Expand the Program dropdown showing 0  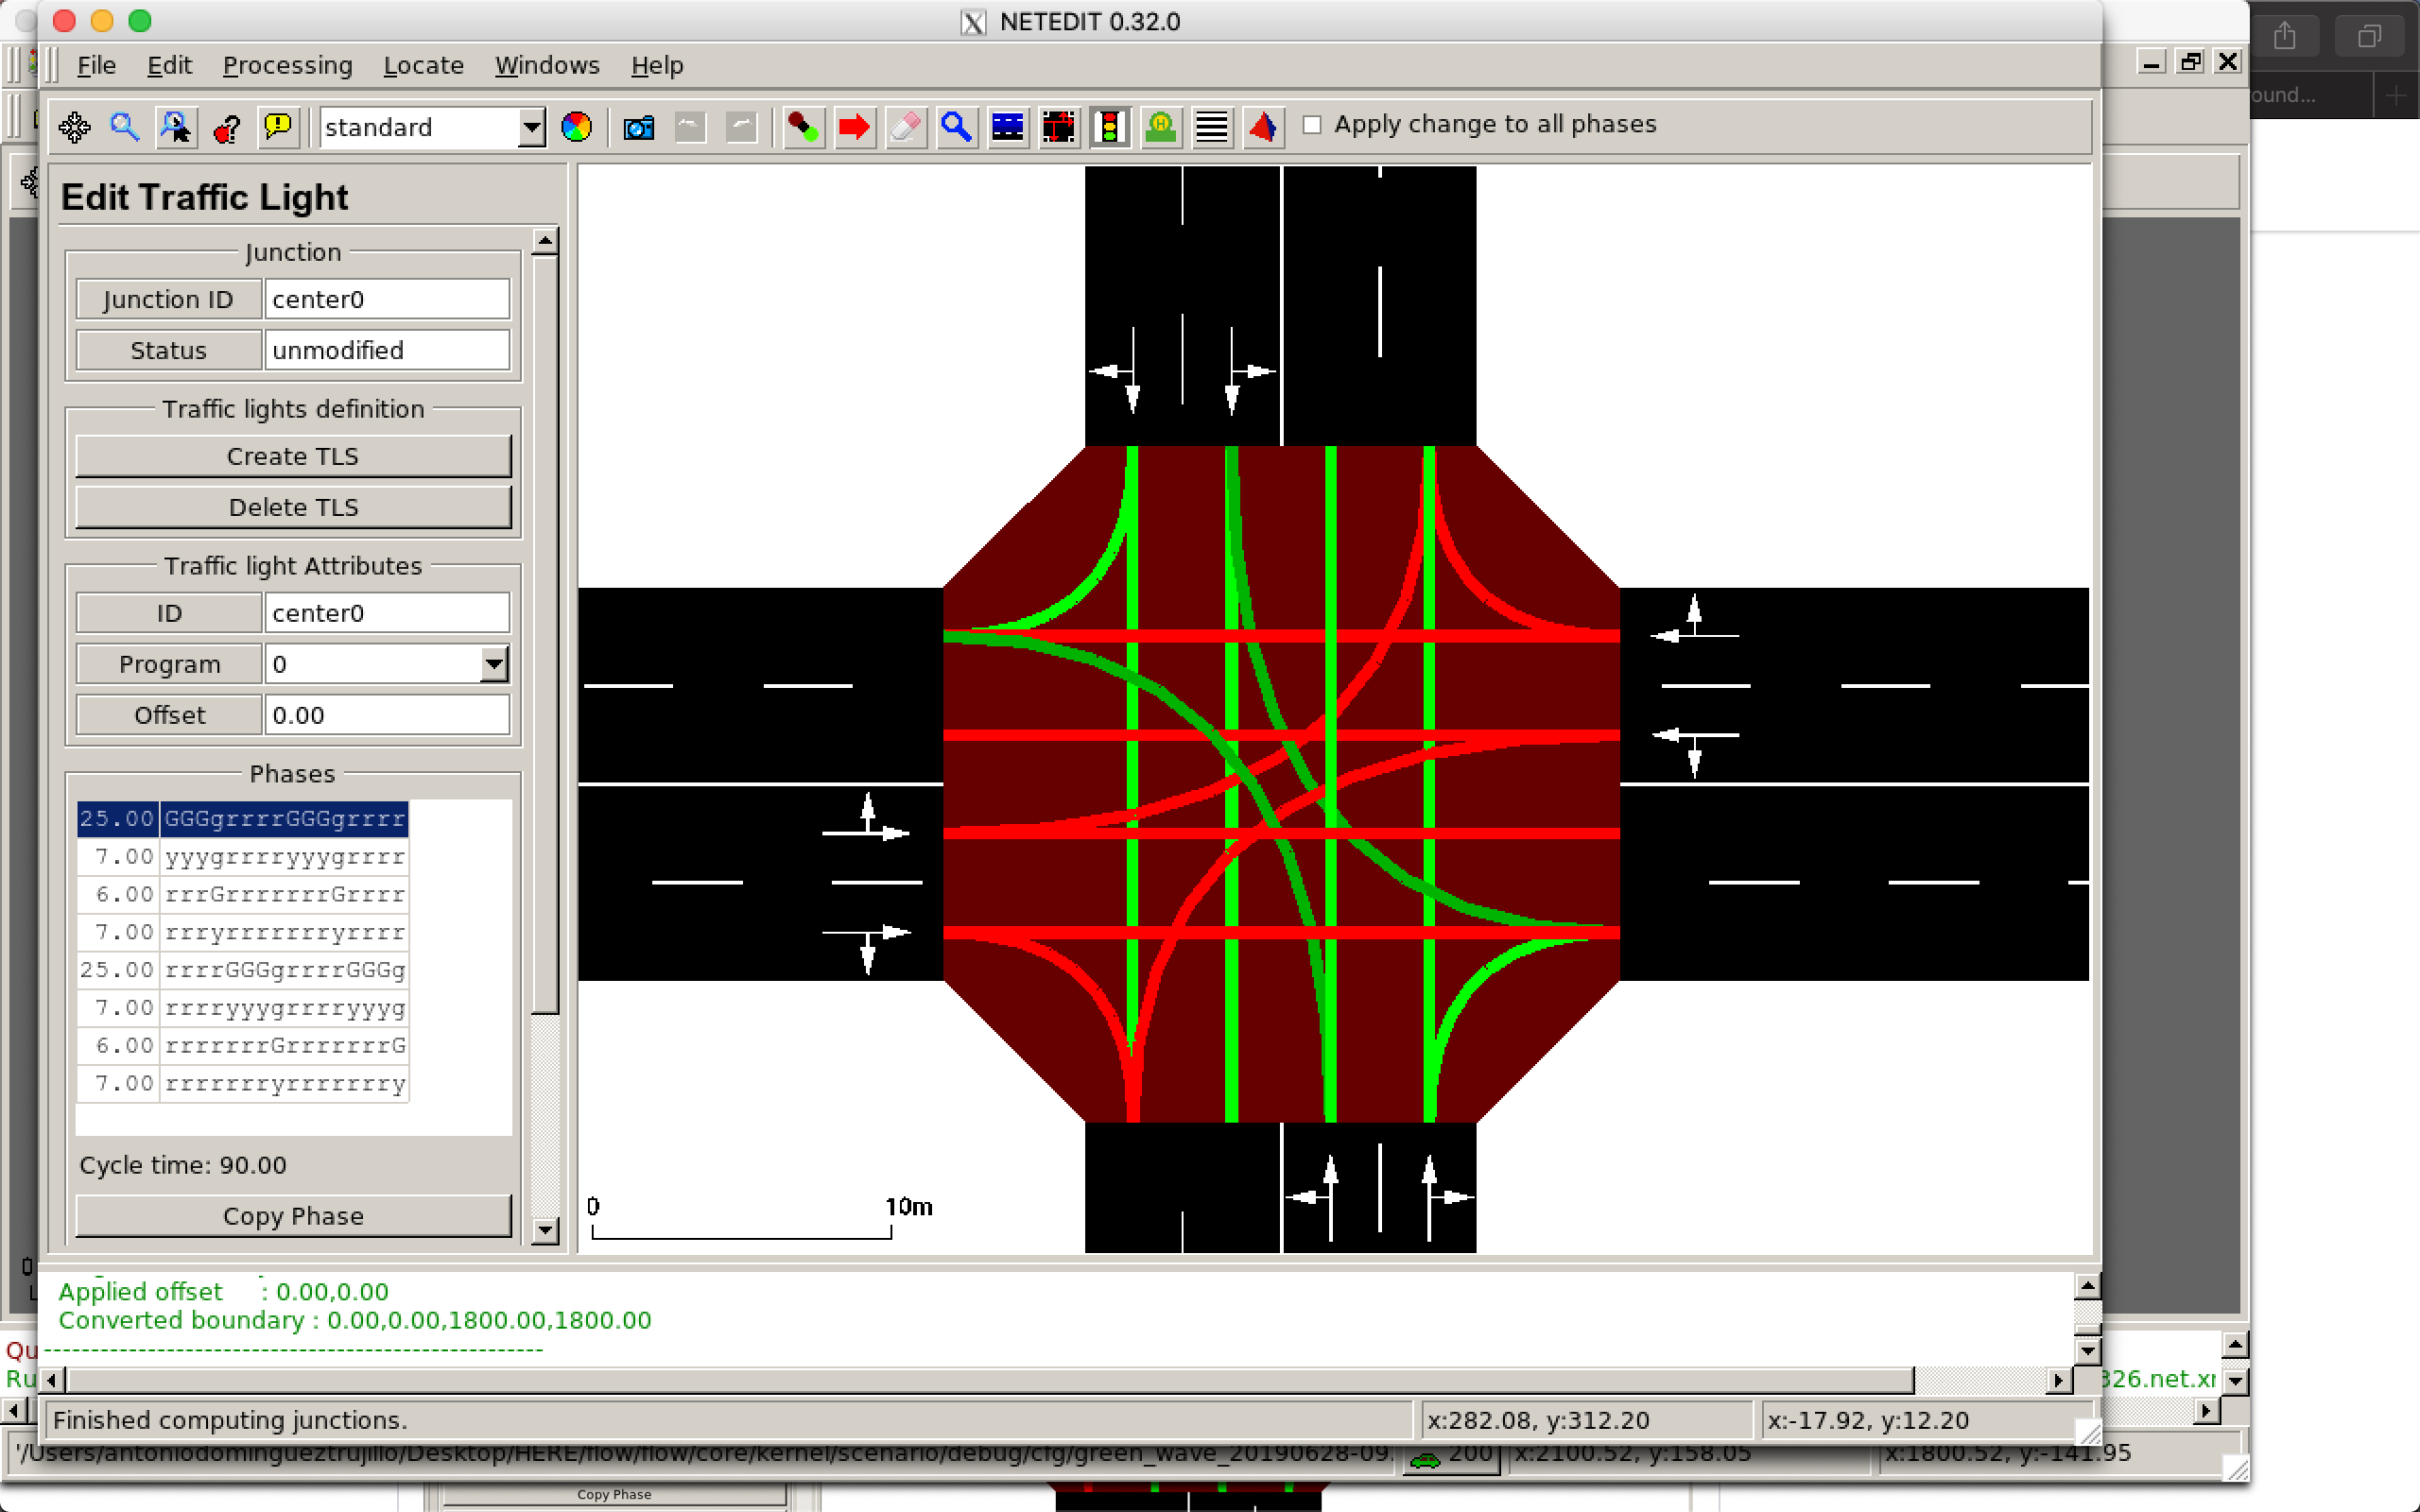(495, 663)
